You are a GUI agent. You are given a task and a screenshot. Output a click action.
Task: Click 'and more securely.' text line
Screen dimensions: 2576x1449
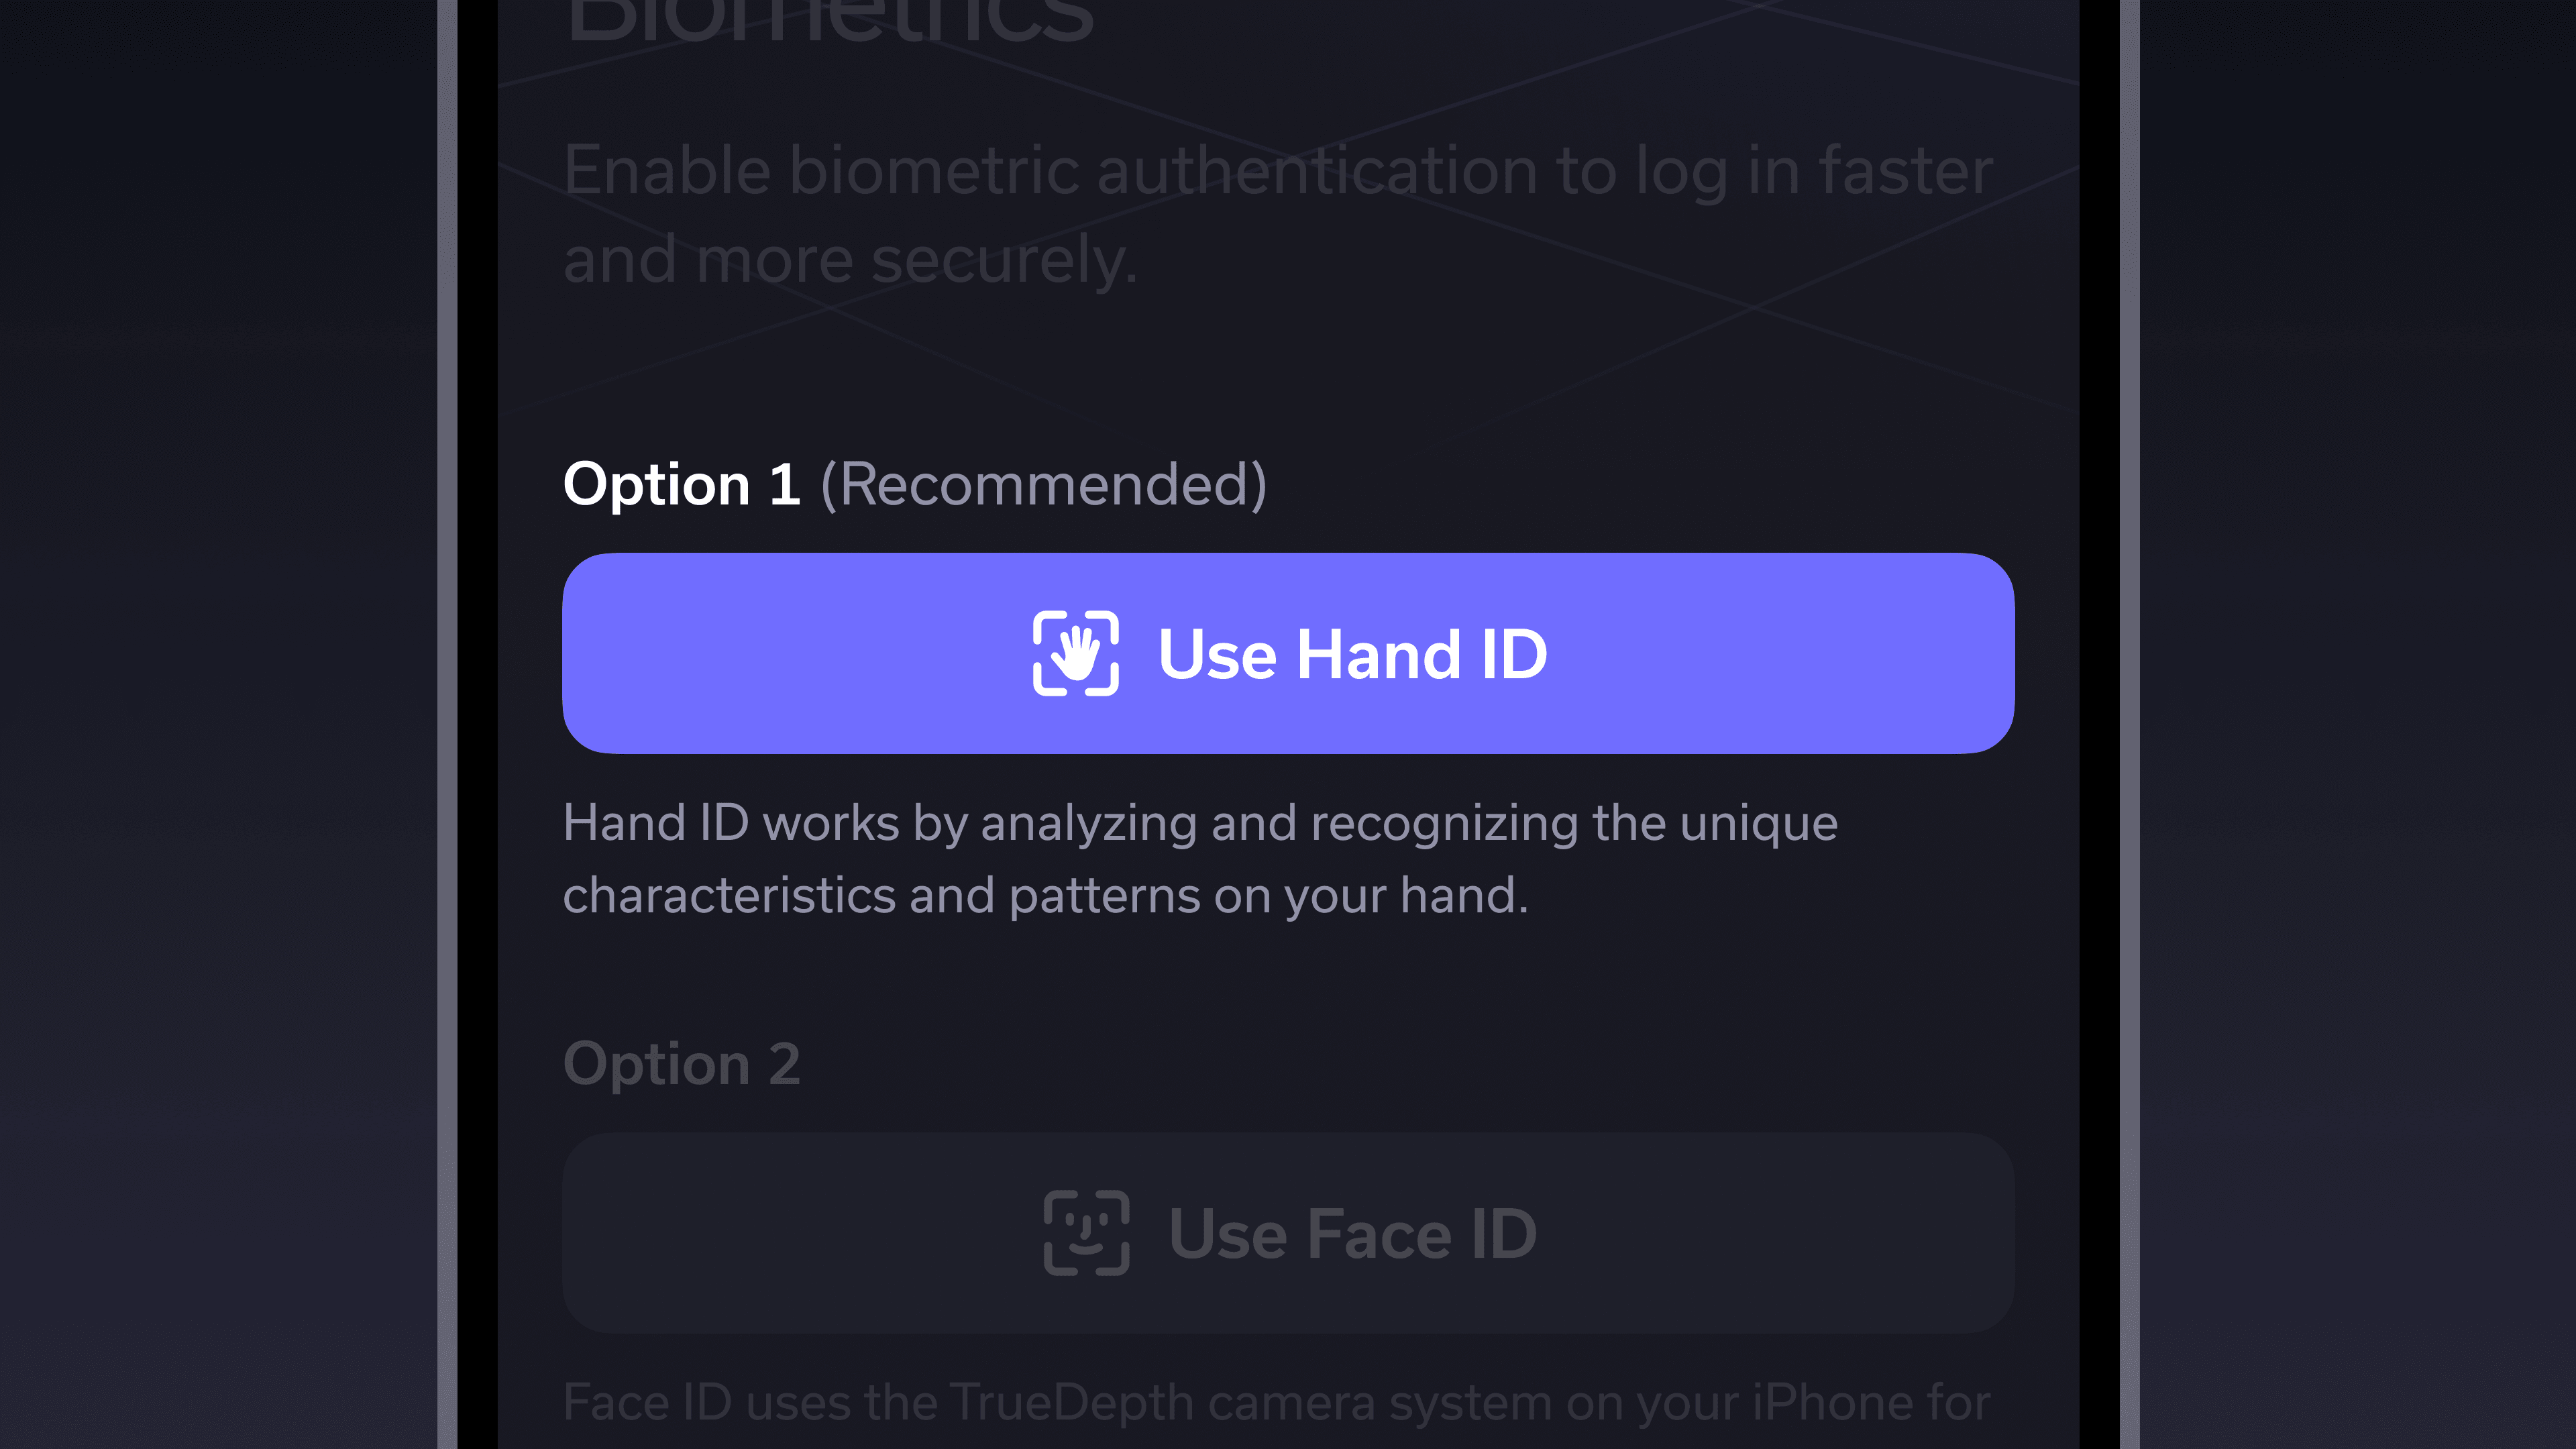coord(851,259)
